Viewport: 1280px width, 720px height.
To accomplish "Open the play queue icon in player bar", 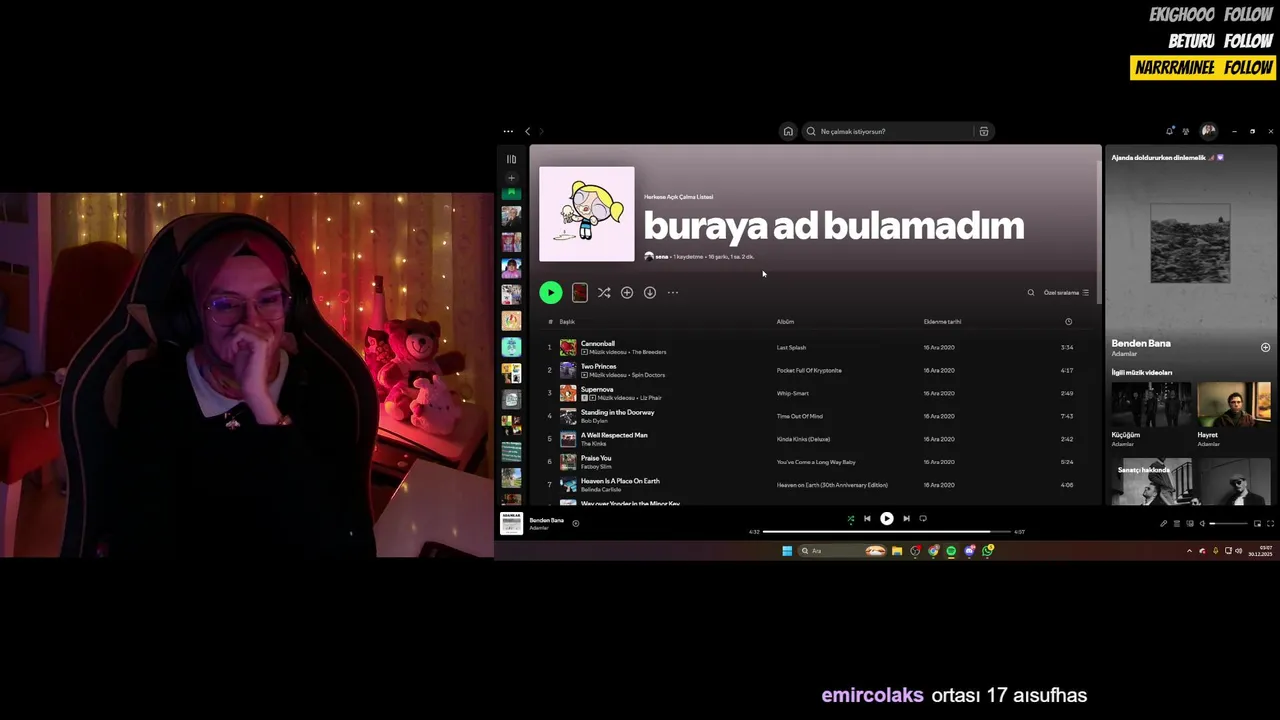I will [x=1176, y=524].
